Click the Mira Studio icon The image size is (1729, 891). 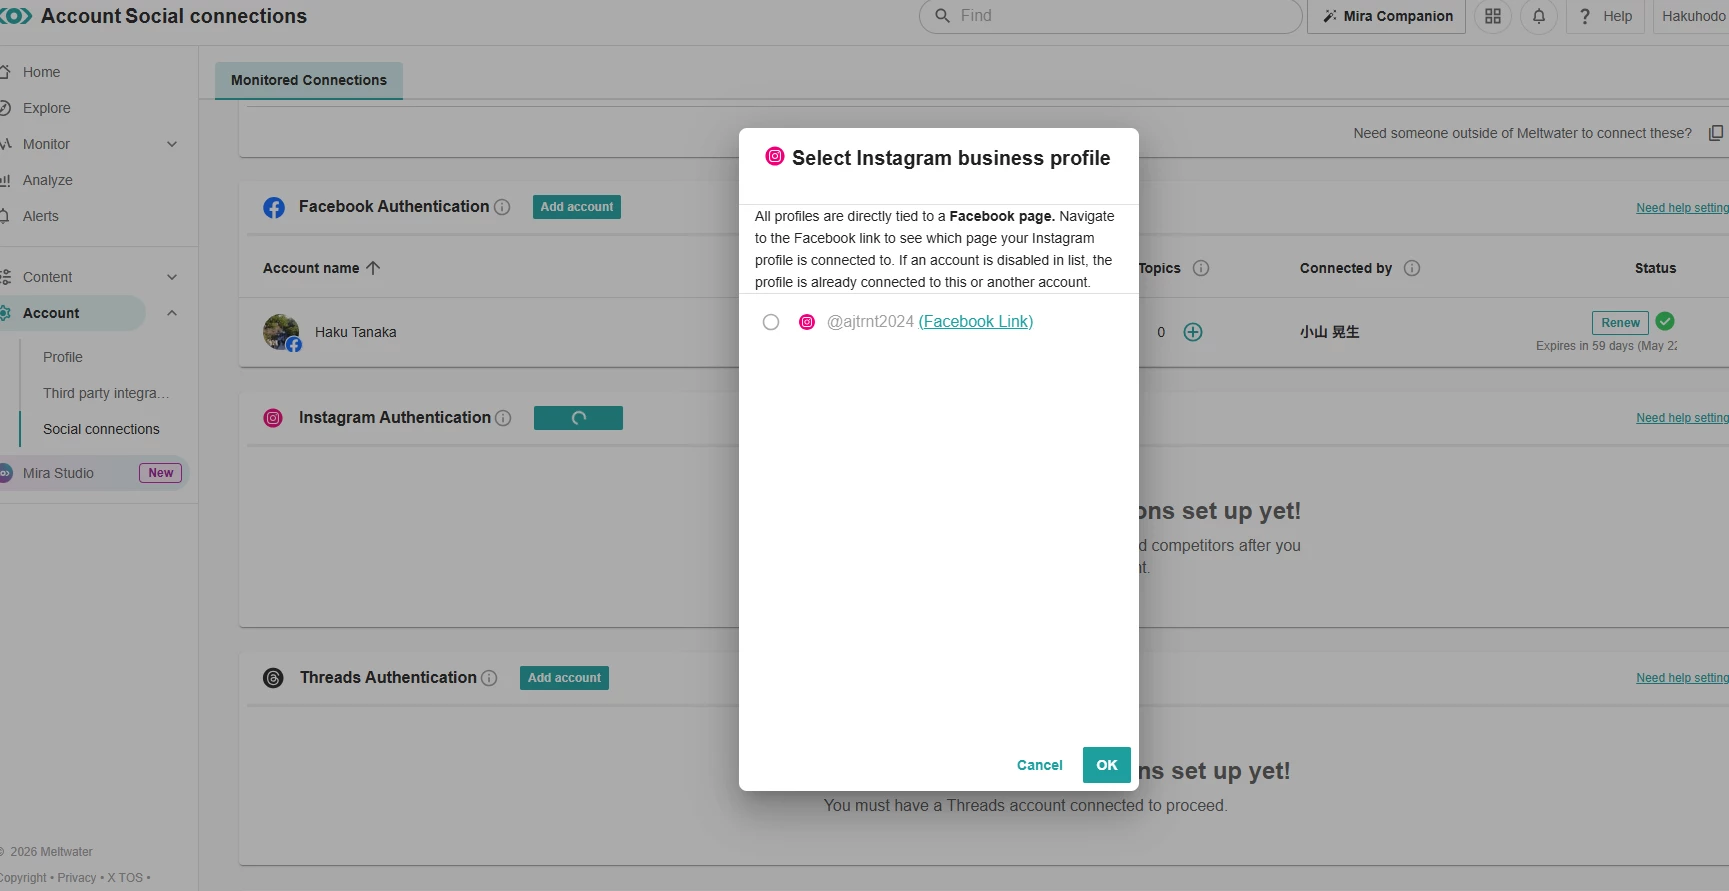point(5,473)
